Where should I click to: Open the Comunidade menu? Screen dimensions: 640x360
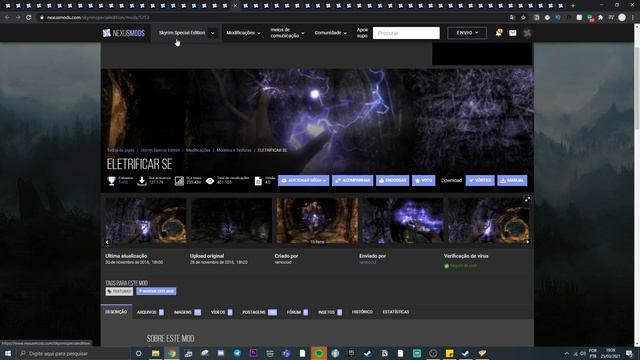coord(331,33)
